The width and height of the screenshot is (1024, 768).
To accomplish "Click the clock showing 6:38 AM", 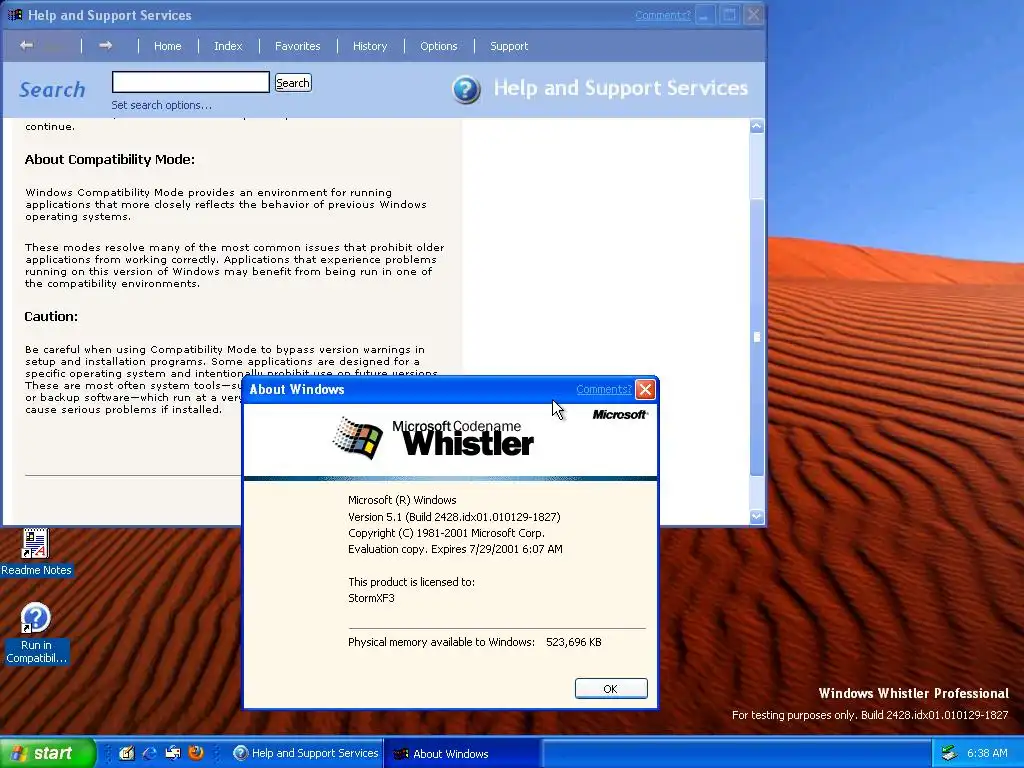I will pyautogui.click(x=987, y=753).
